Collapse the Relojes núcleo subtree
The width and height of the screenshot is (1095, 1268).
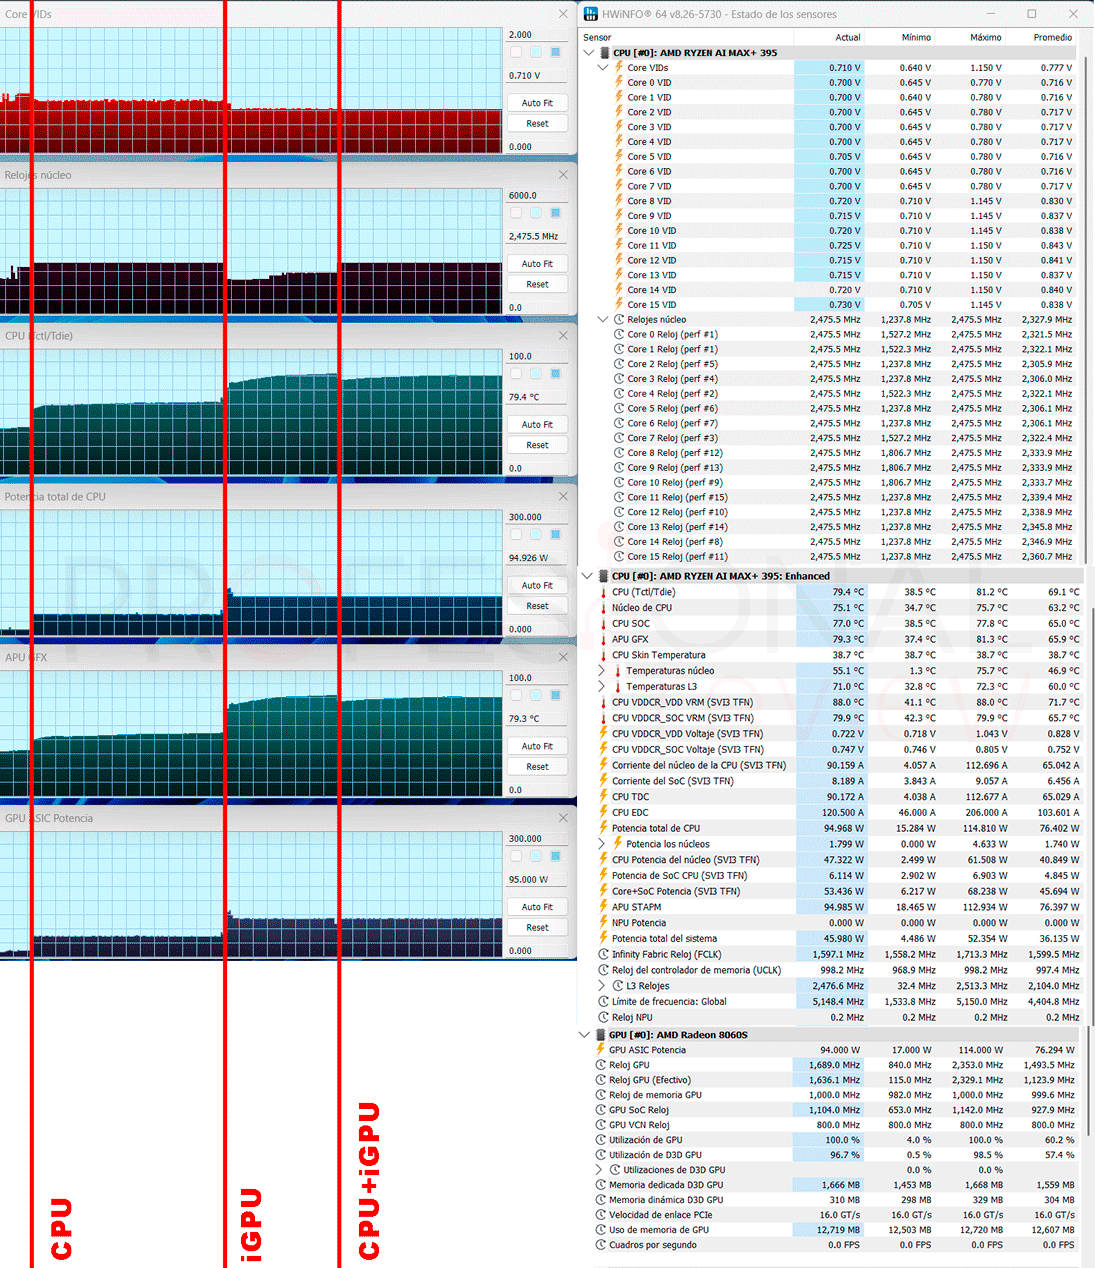click(x=602, y=319)
